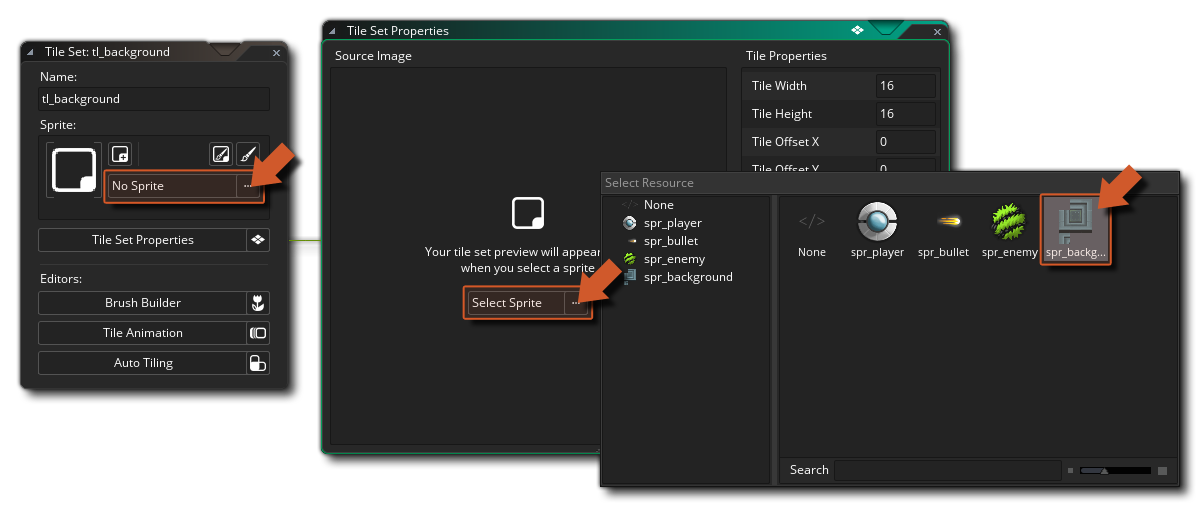Click the Tile Set Properties diamond icon
The width and height of the screenshot is (1200, 507).
[258, 240]
